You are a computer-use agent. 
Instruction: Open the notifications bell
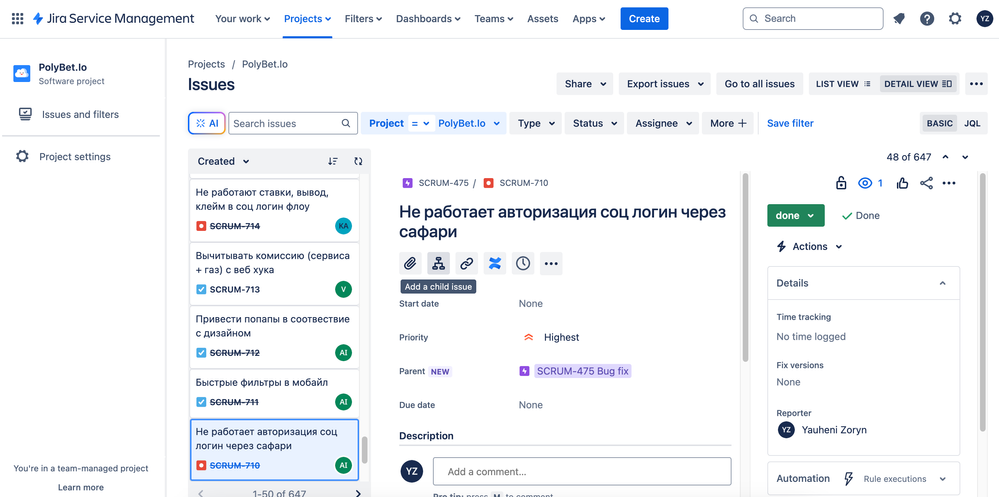tap(899, 18)
